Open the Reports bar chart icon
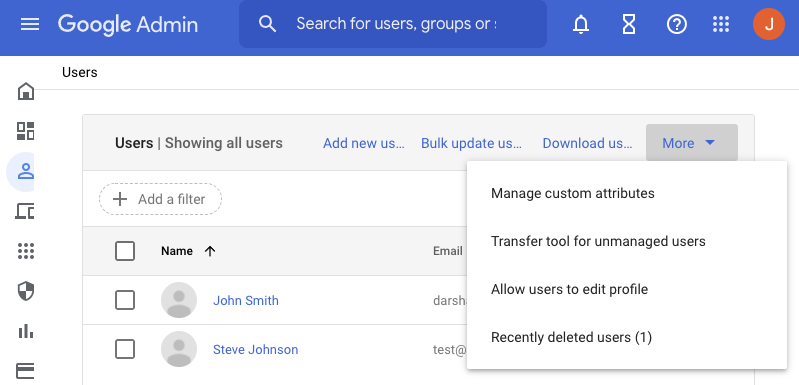The image size is (799, 385). click(25, 332)
